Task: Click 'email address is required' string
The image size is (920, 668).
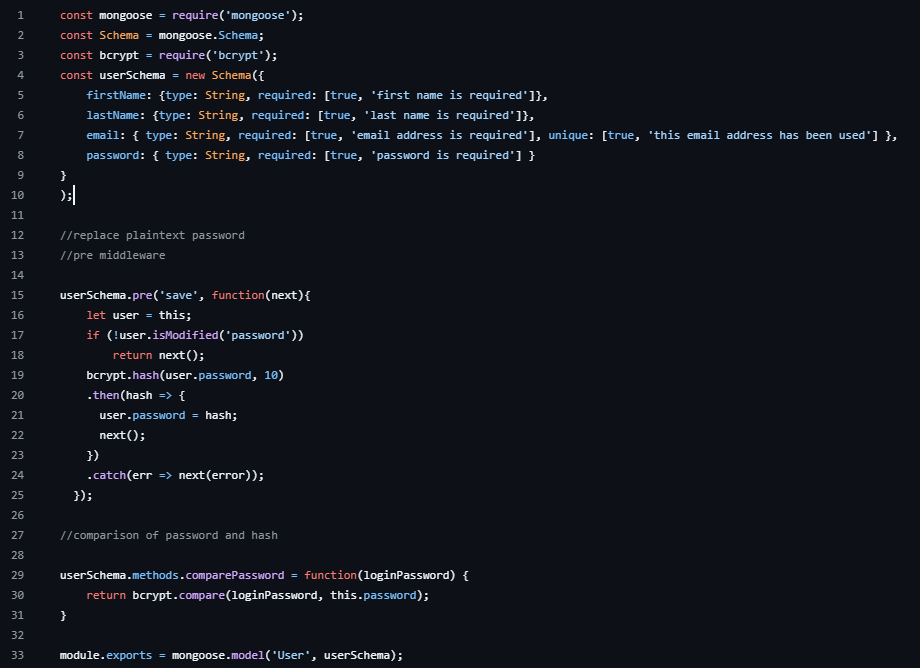Action: [439, 135]
